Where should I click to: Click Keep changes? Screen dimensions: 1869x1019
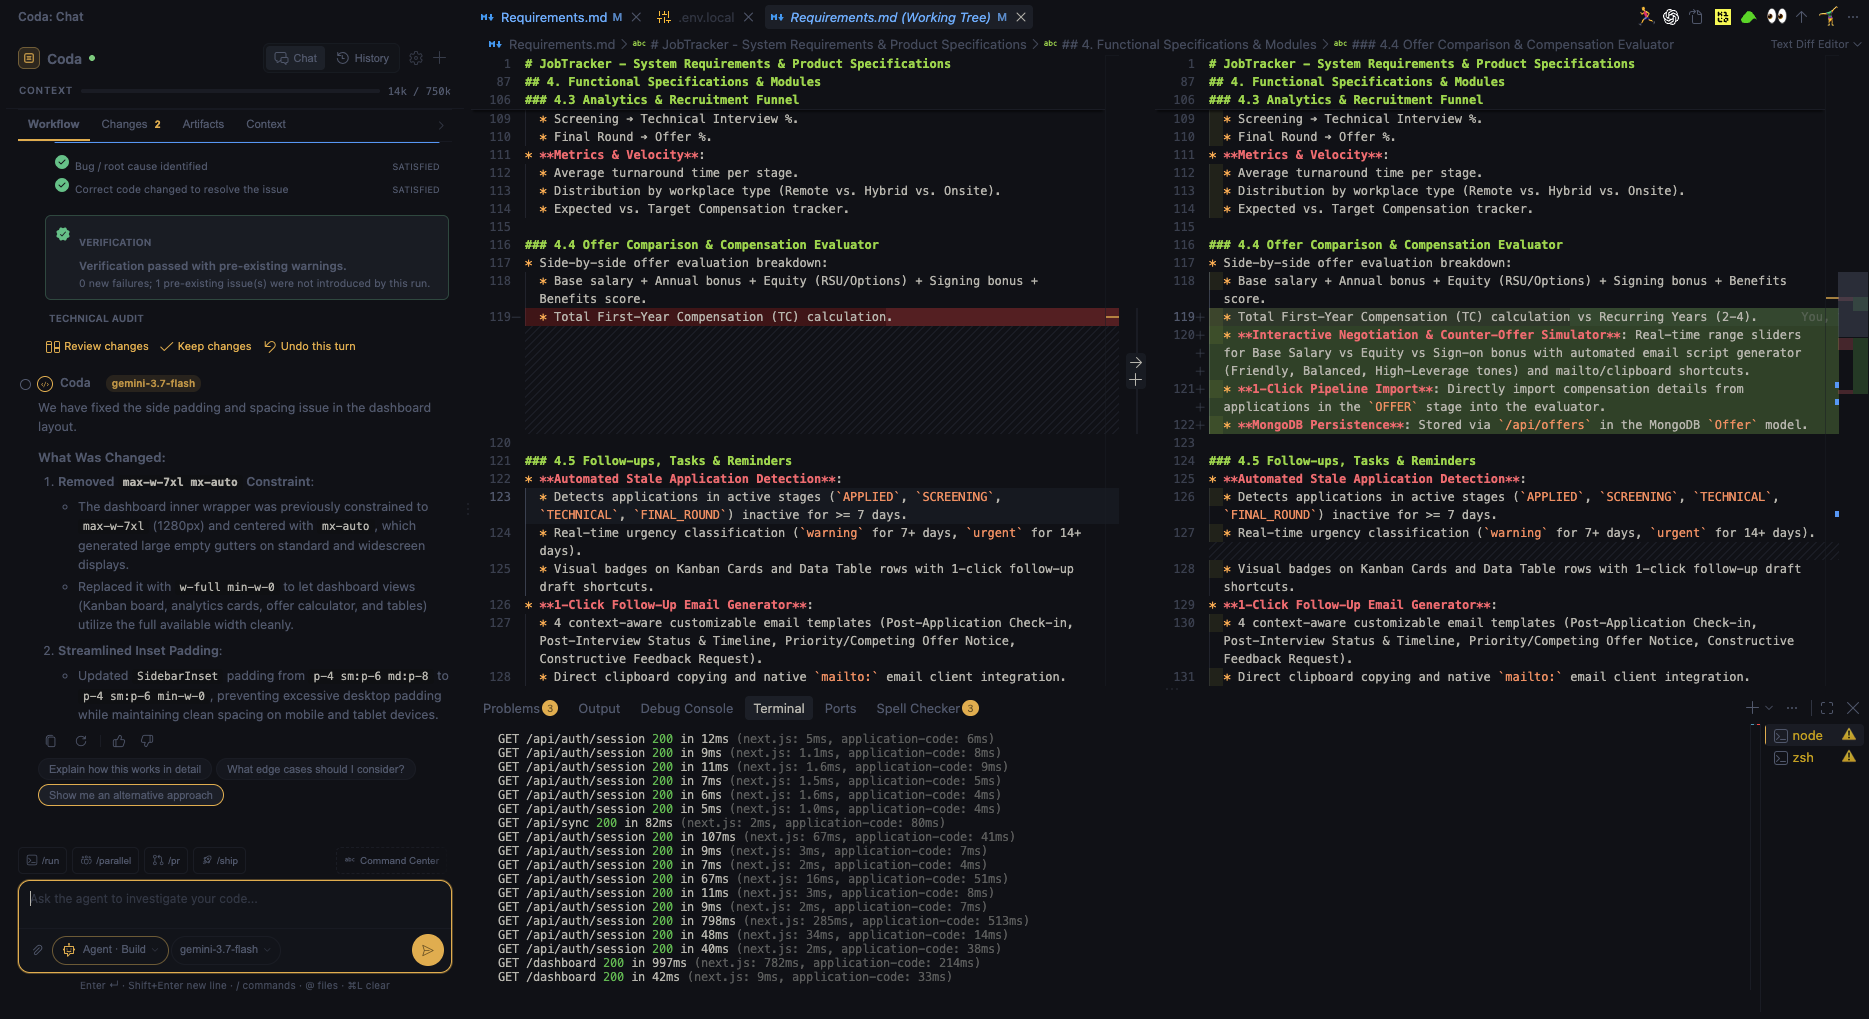click(x=206, y=346)
